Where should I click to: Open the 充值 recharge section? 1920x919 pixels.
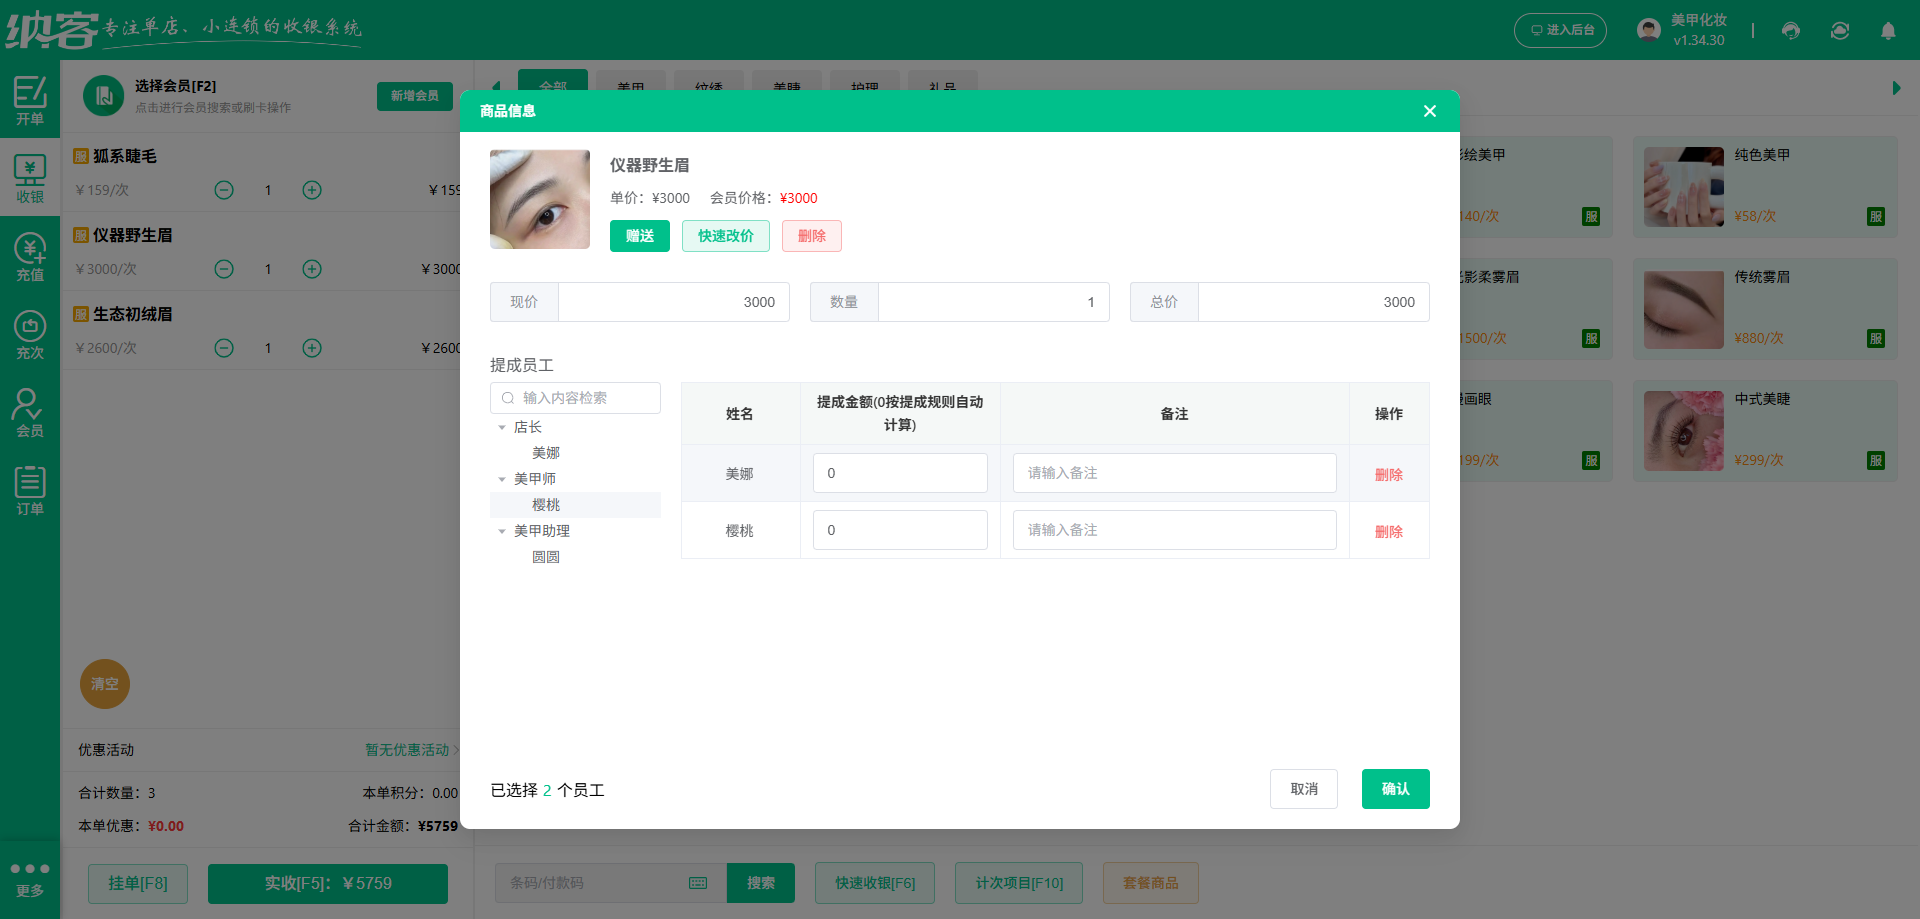coord(30,255)
